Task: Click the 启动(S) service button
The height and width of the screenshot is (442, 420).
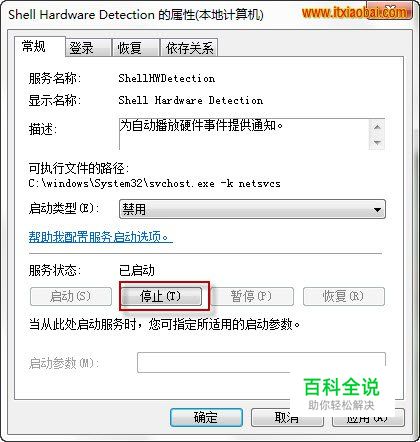Action: click(71, 296)
